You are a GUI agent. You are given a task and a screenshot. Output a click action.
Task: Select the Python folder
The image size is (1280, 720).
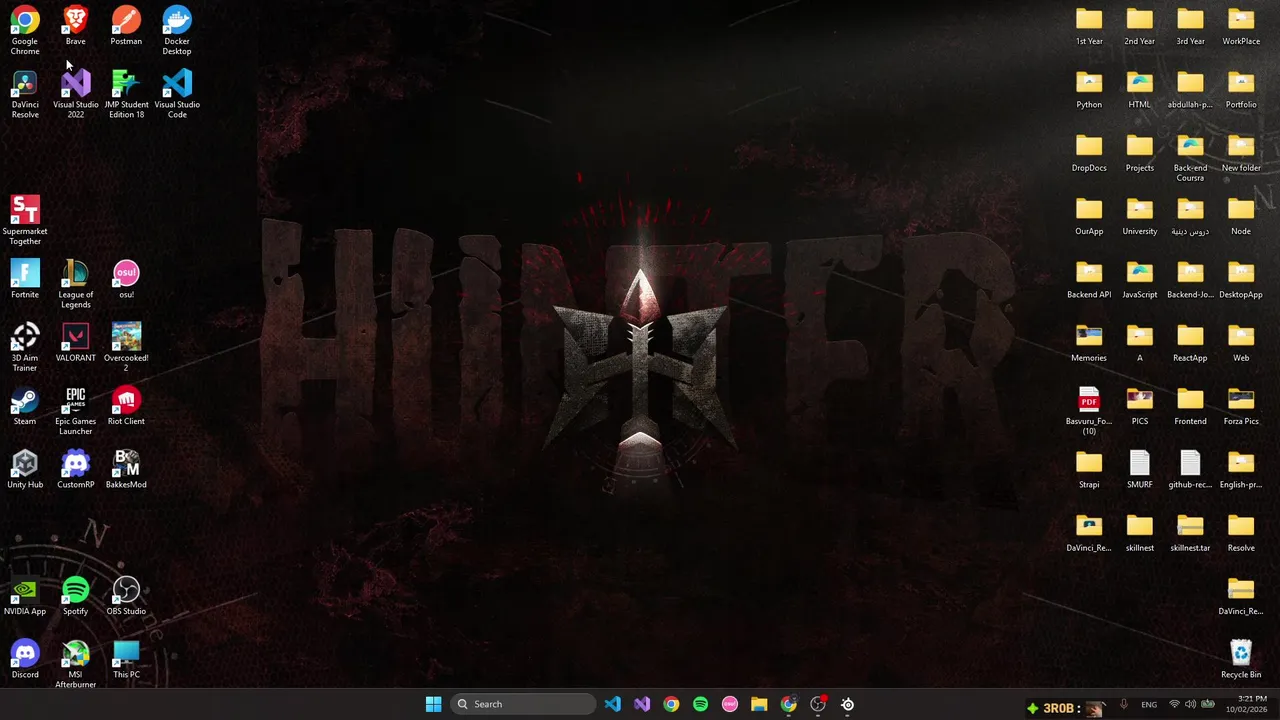click(x=1089, y=89)
